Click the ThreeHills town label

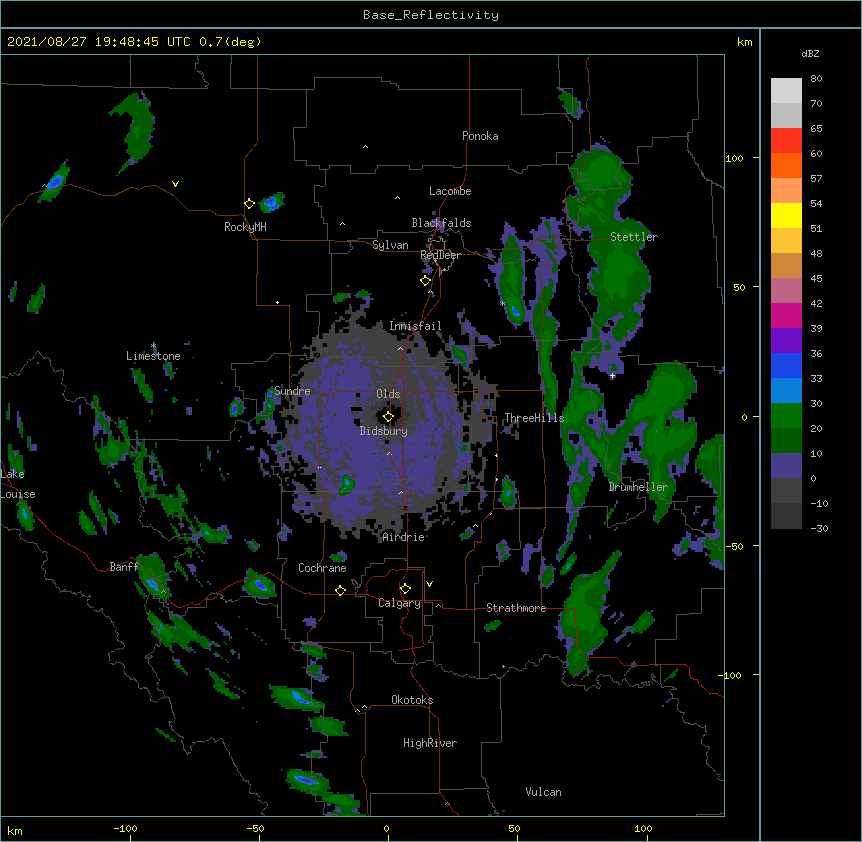(x=534, y=418)
